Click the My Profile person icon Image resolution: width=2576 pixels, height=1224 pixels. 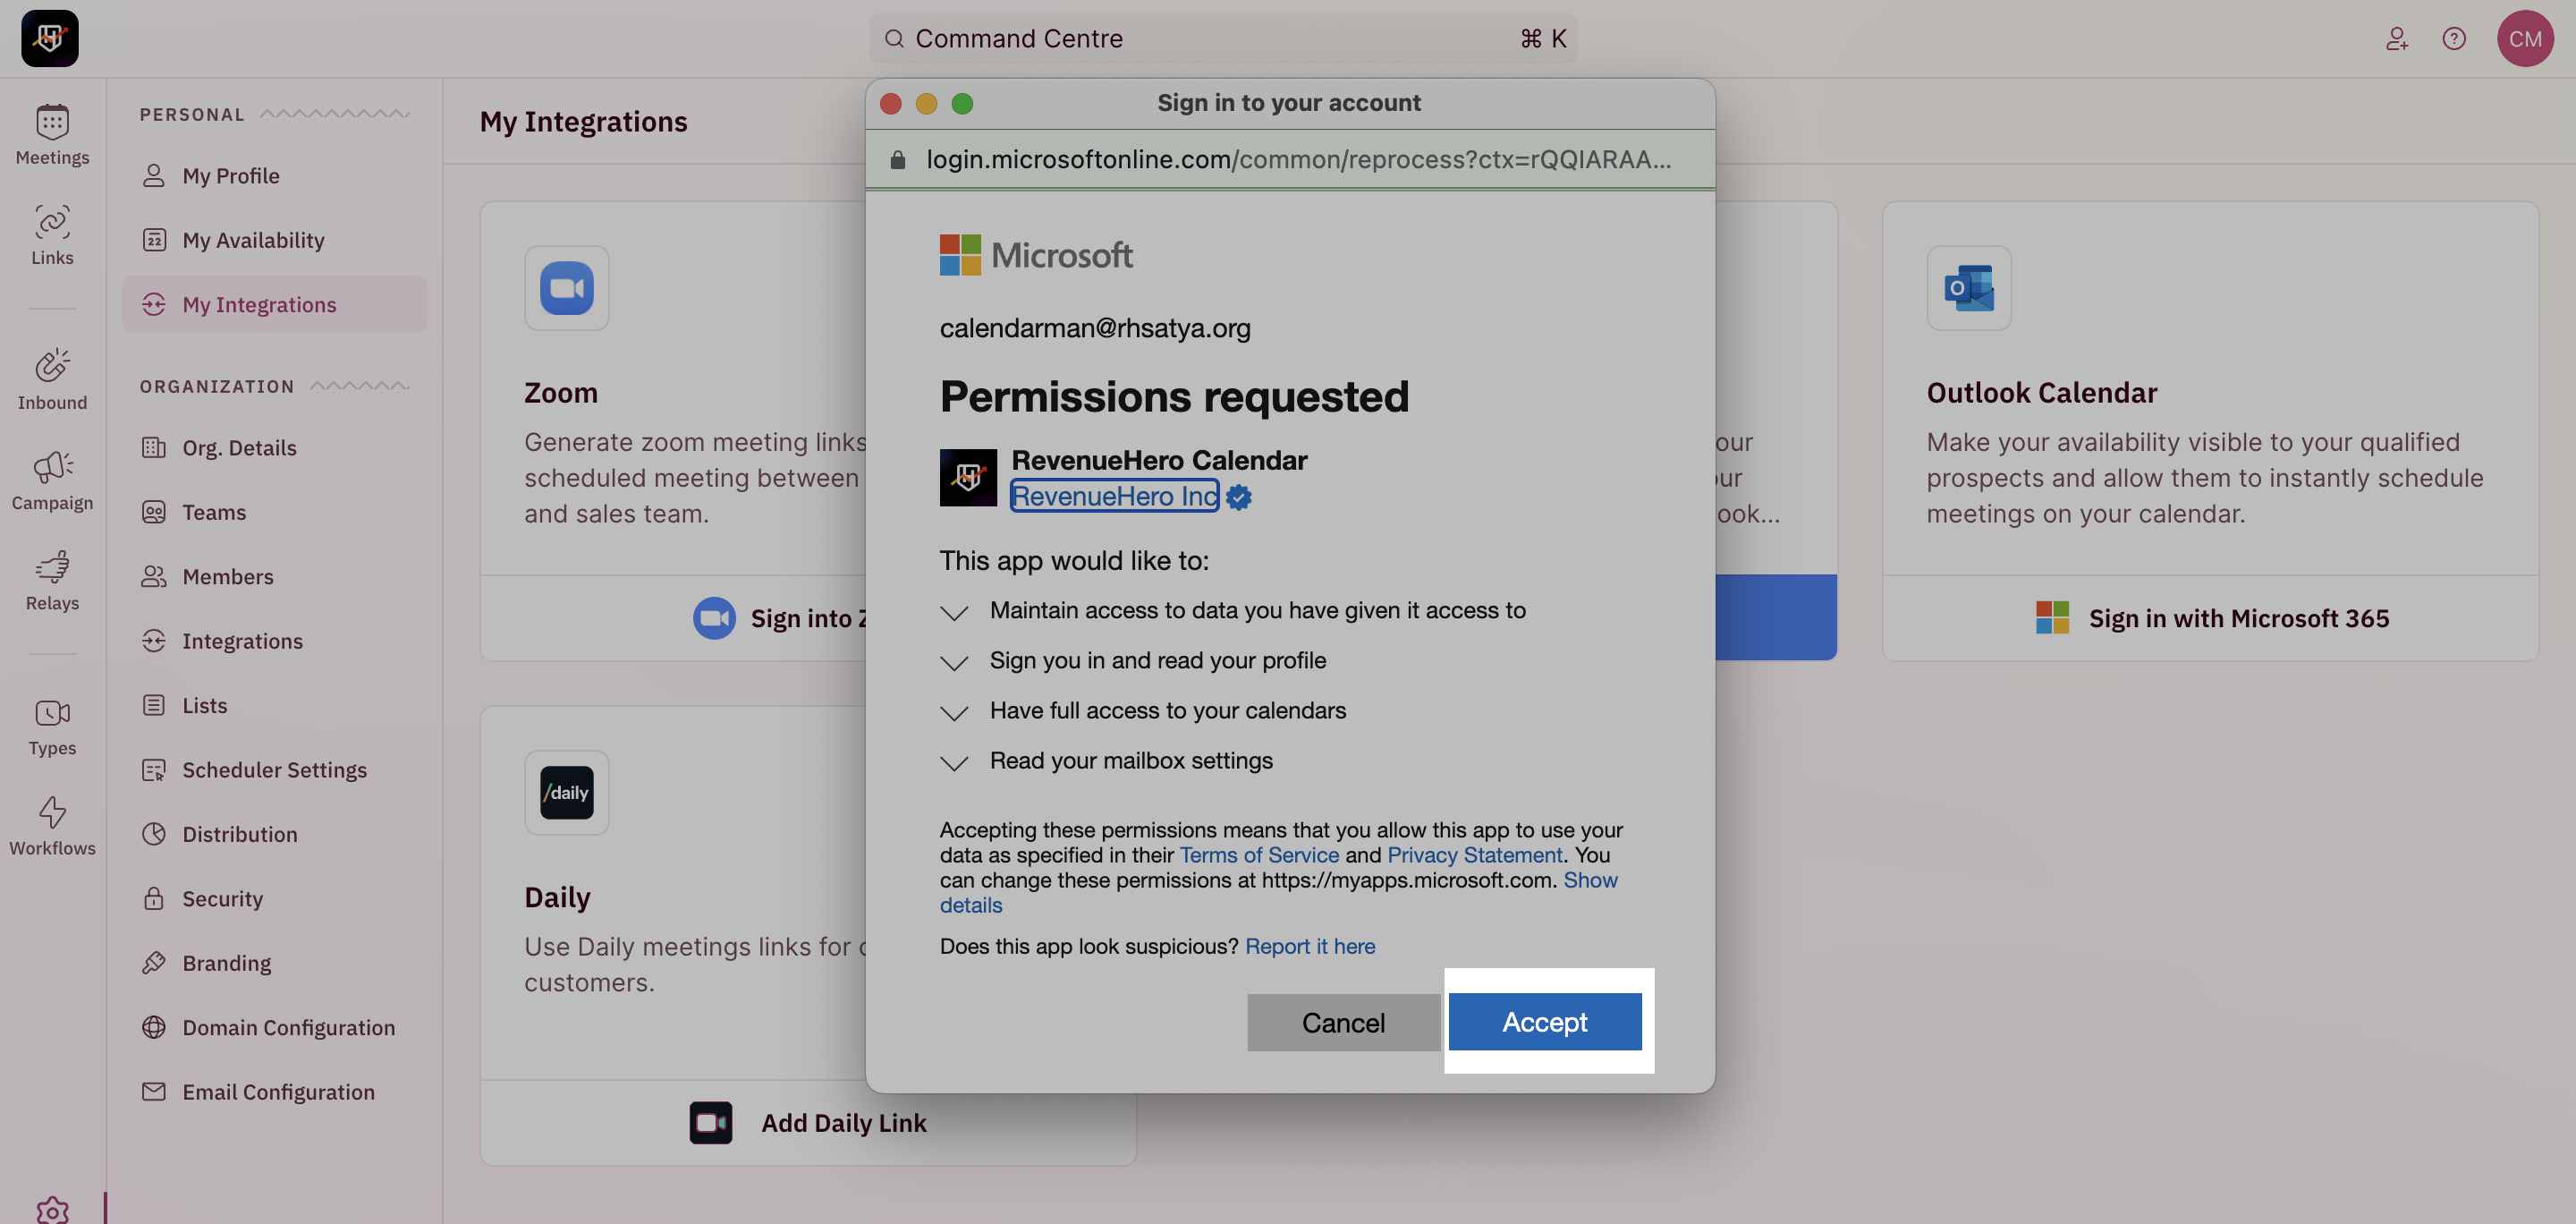click(x=153, y=175)
